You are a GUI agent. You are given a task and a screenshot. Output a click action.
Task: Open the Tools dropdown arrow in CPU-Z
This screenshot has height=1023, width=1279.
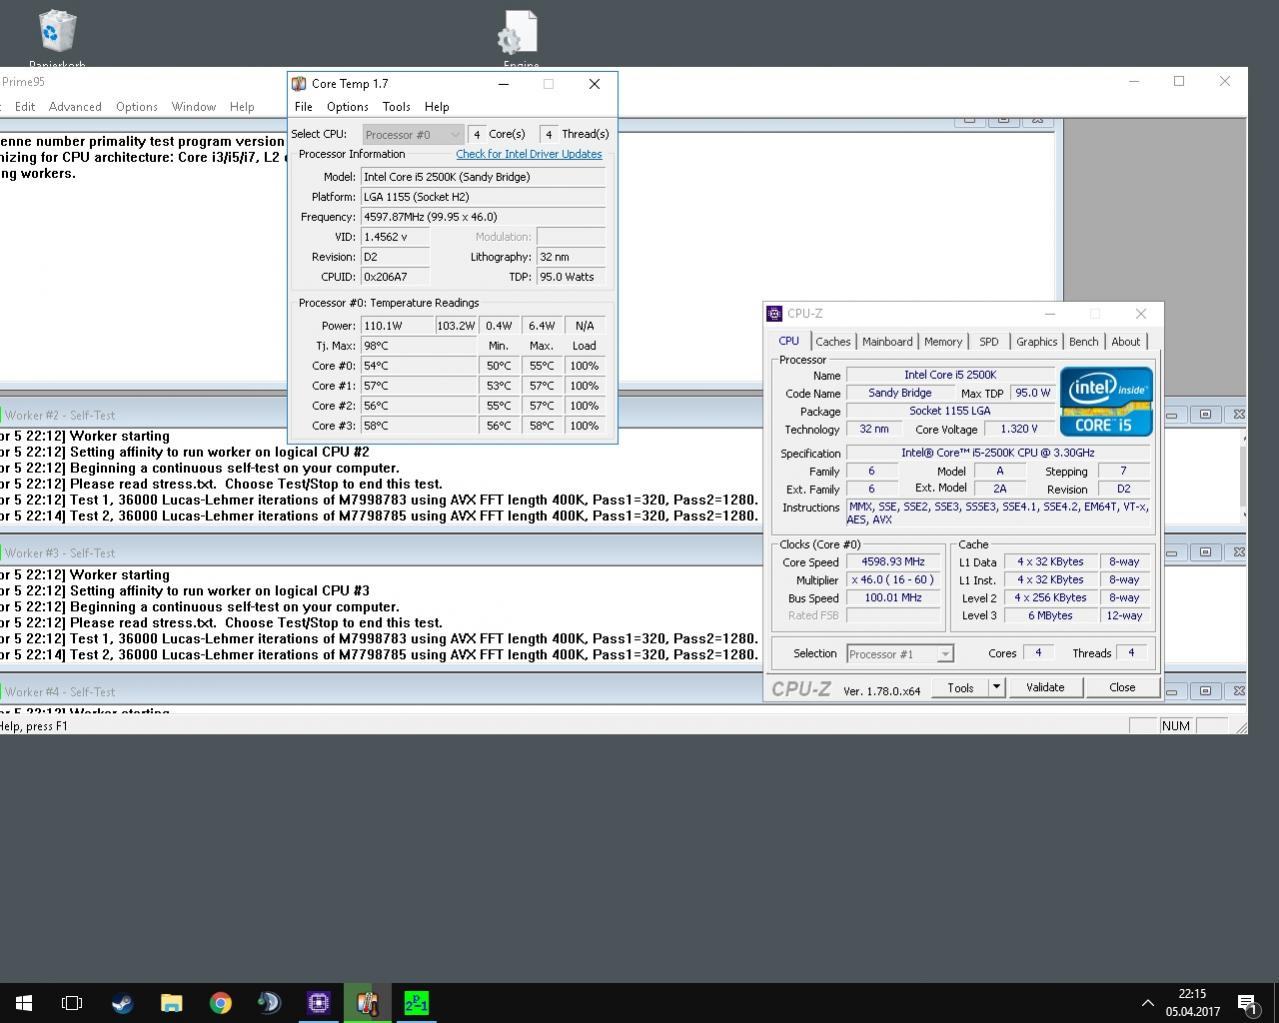coord(996,688)
